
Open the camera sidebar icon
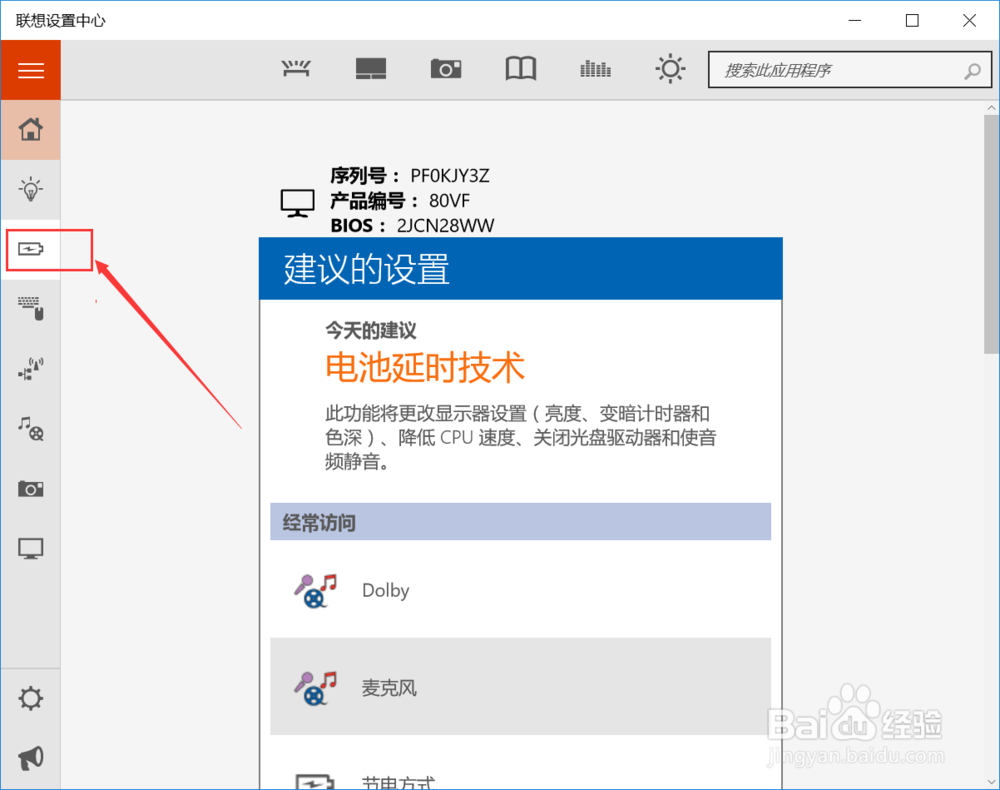click(31, 489)
